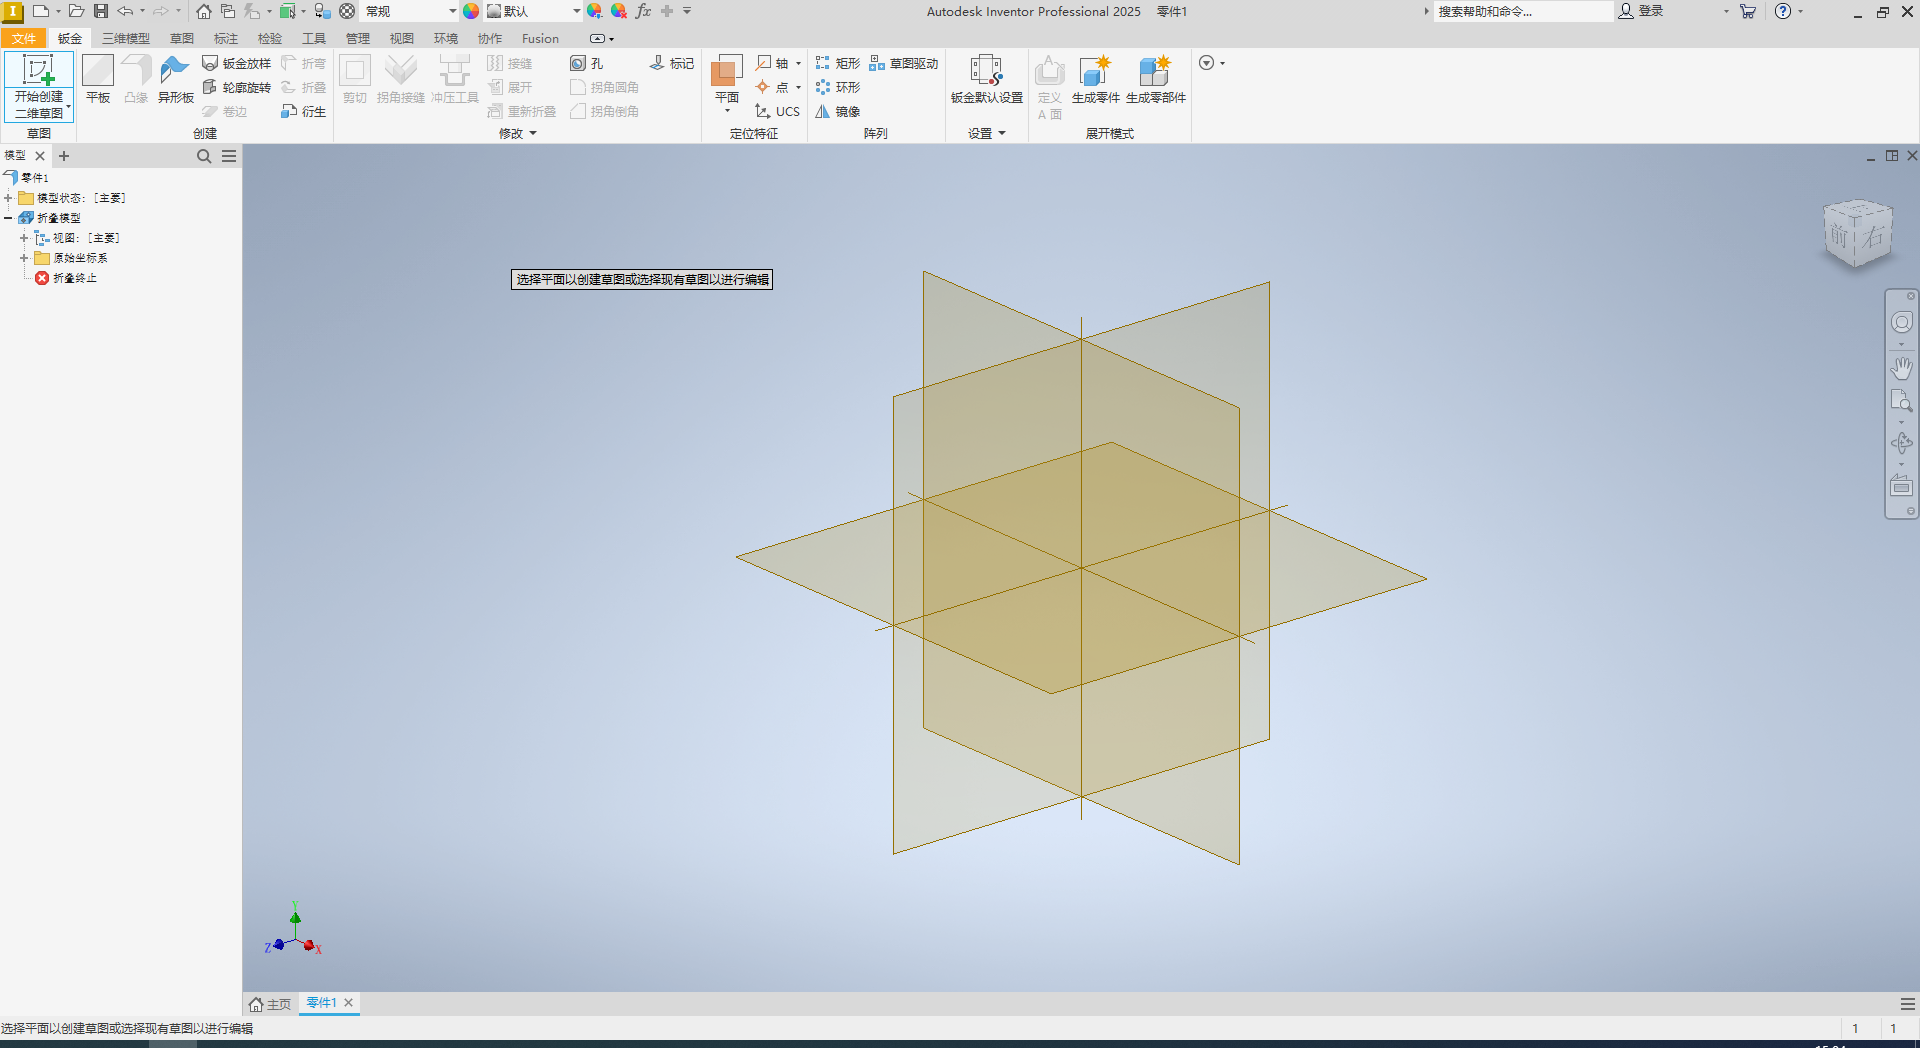Image resolution: width=1920 pixels, height=1048 pixels.
Task: Switch to the 三维模型 ribbon tab
Action: click(x=125, y=38)
